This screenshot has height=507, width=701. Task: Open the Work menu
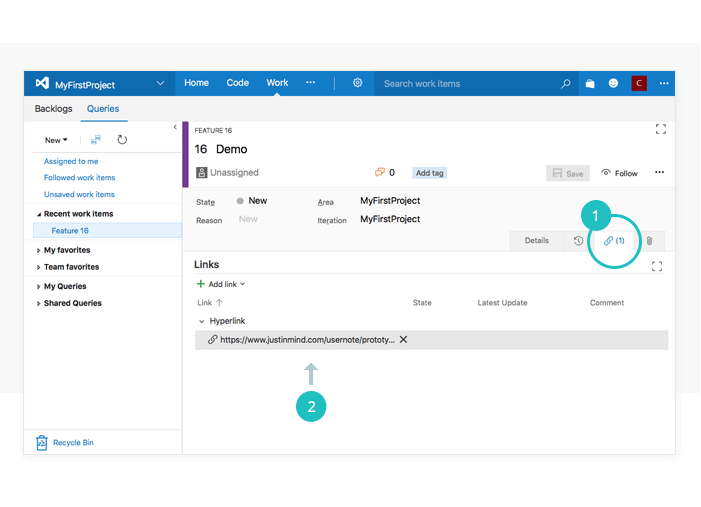(277, 83)
